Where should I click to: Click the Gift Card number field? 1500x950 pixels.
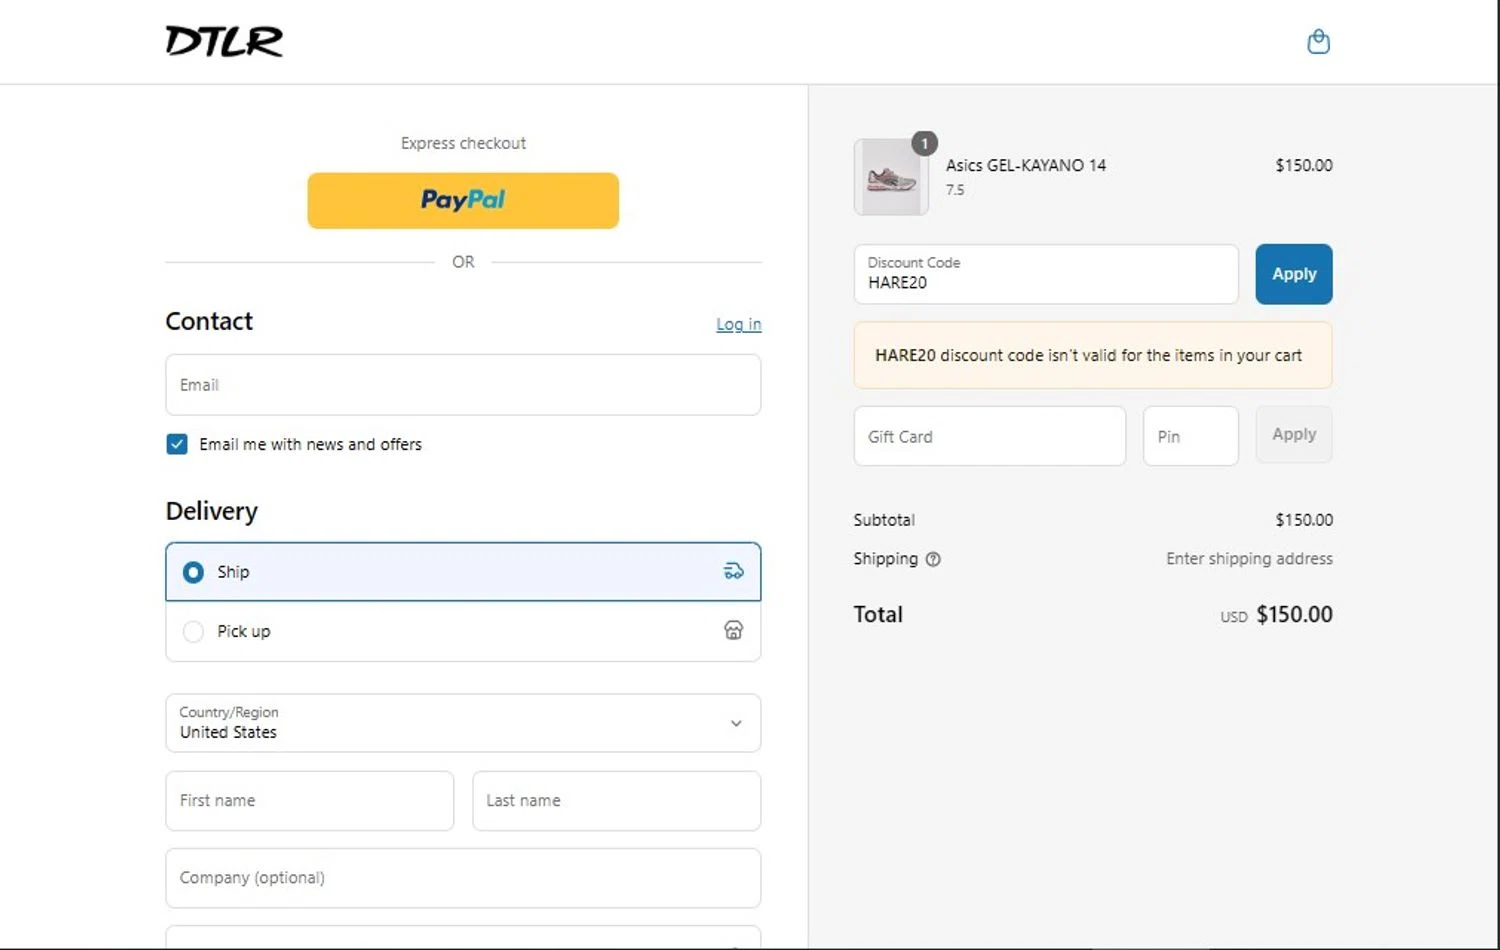(x=990, y=436)
